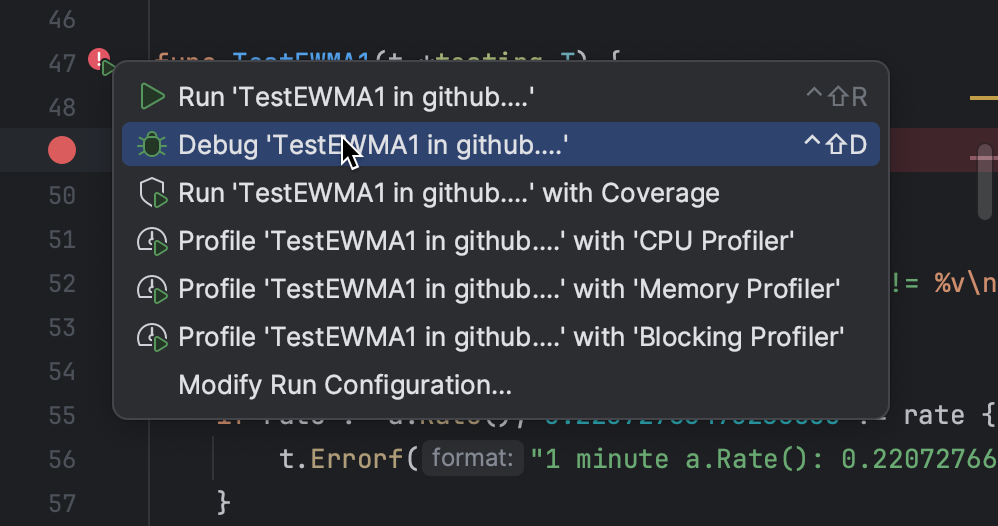Open Modify Run Configuration...

click(x=345, y=385)
